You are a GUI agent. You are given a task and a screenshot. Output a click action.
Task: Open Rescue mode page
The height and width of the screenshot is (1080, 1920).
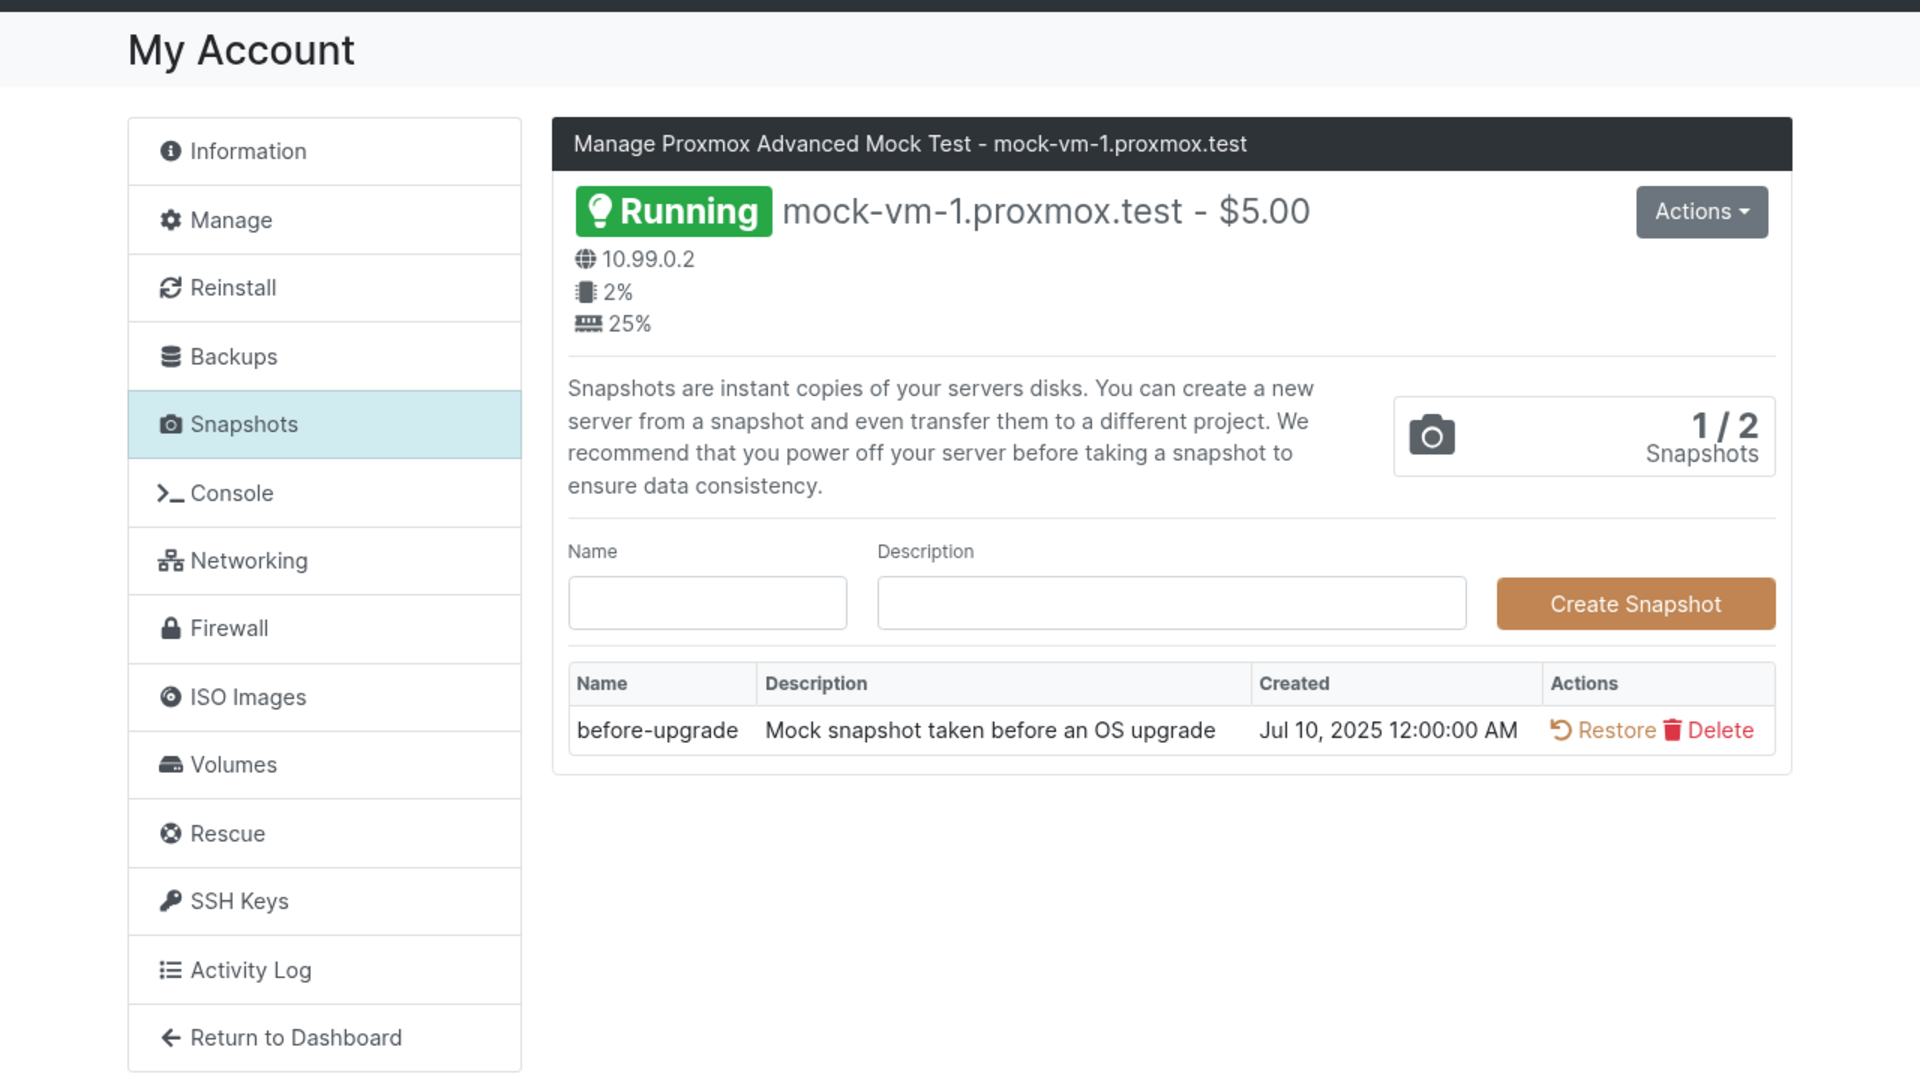[x=325, y=833]
